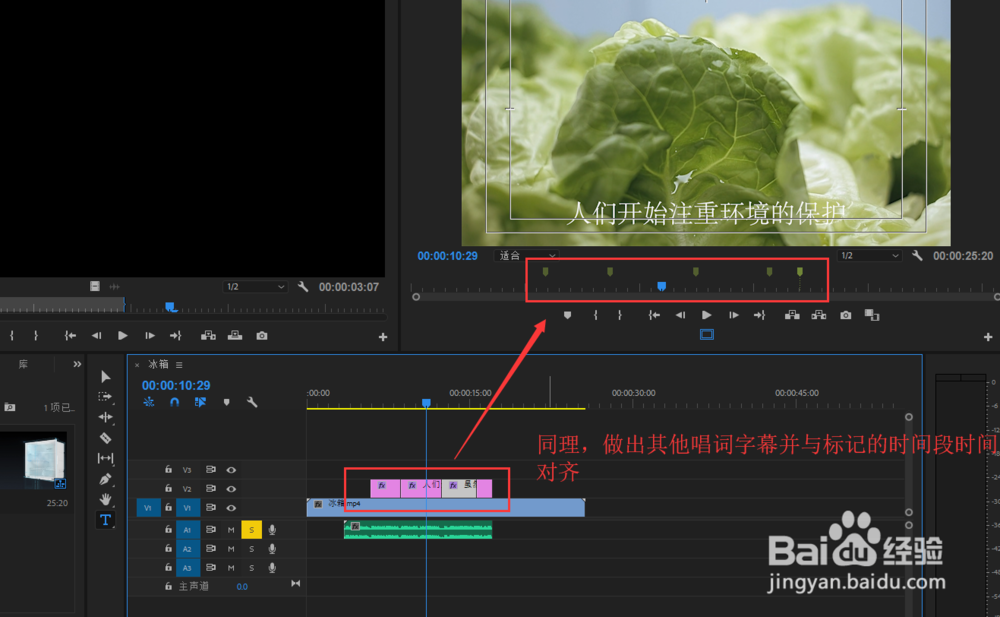1000x617 pixels.
Task: Choose the Selection arrow tool
Action: 105,376
